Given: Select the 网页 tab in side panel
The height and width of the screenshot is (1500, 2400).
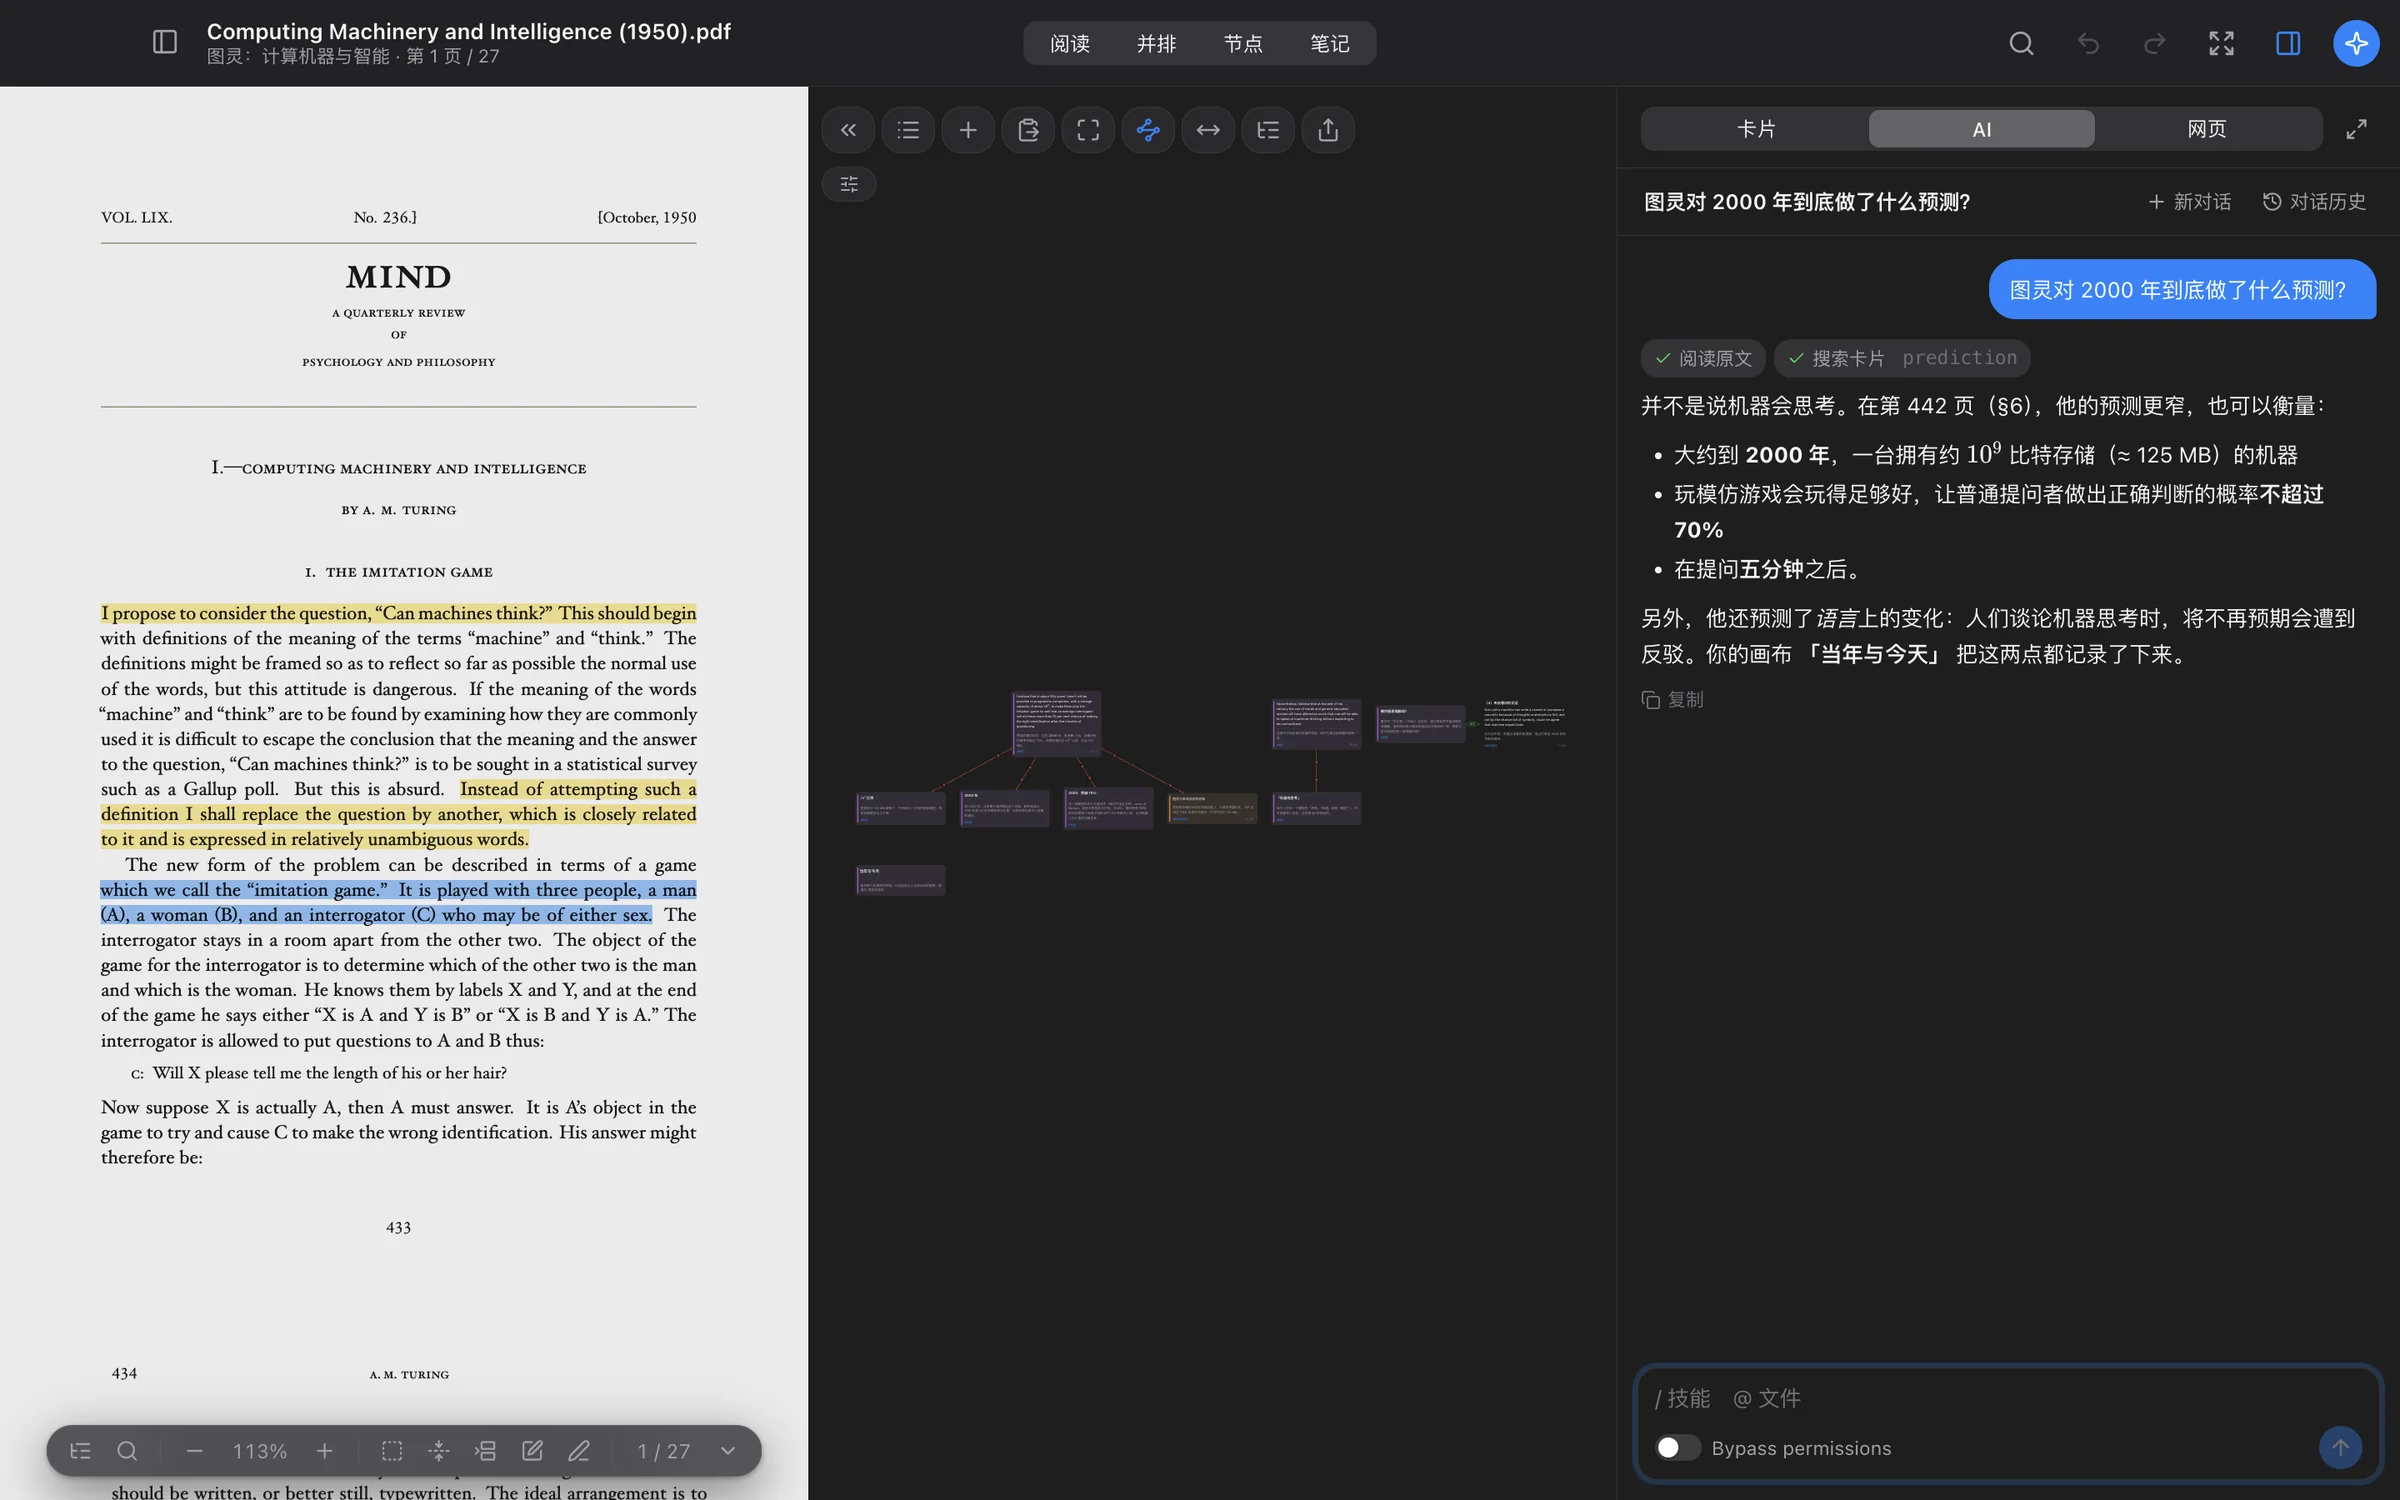Looking at the screenshot, I should (x=2207, y=129).
